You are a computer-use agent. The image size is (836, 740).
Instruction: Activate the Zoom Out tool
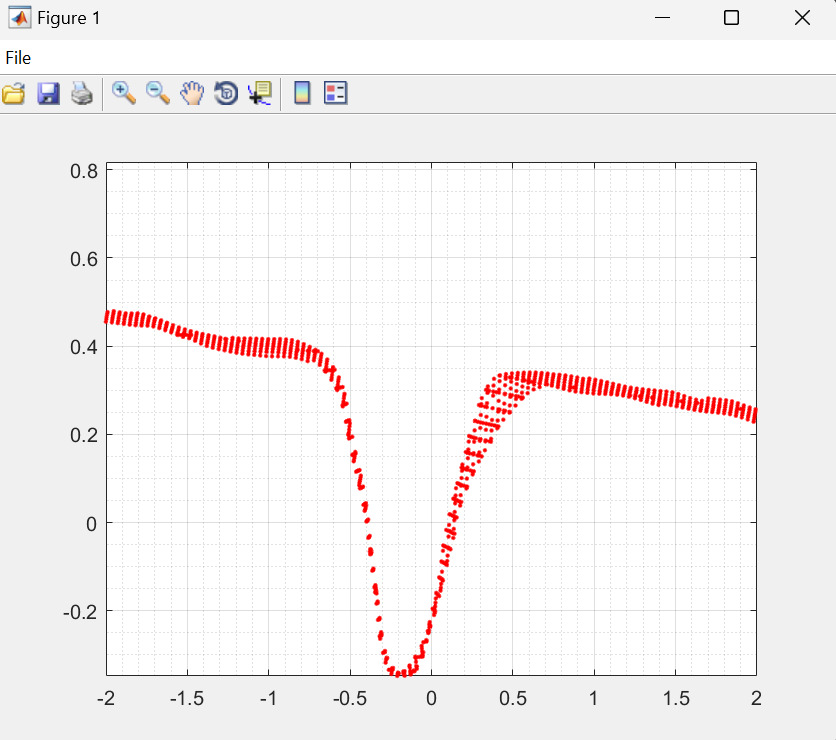[x=158, y=94]
